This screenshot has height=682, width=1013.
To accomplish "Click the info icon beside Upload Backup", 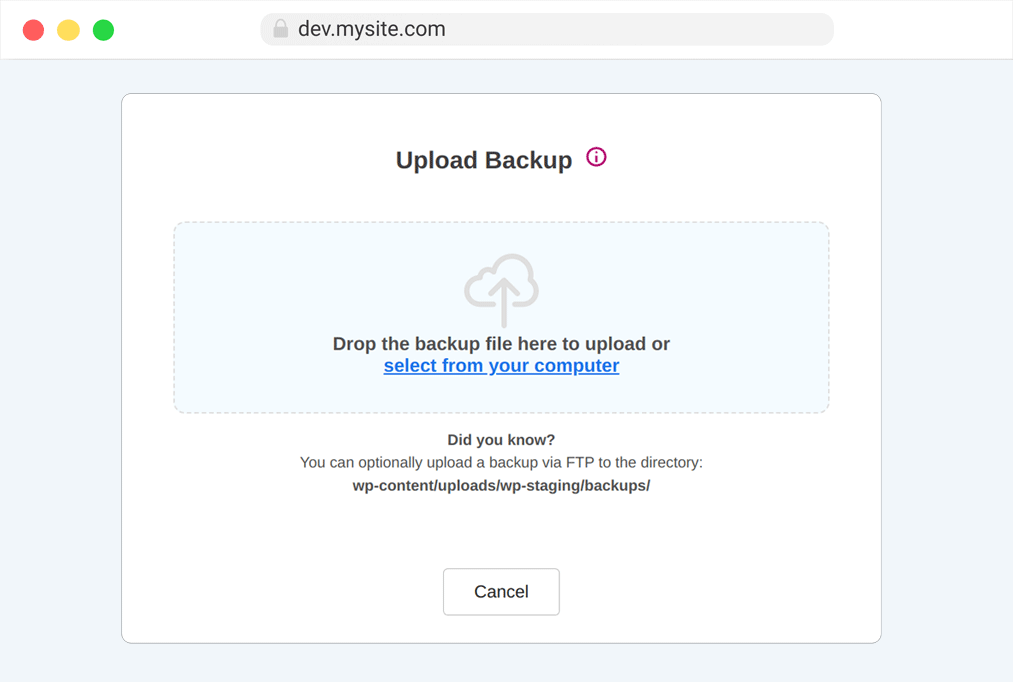I will (x=596, y=157).
